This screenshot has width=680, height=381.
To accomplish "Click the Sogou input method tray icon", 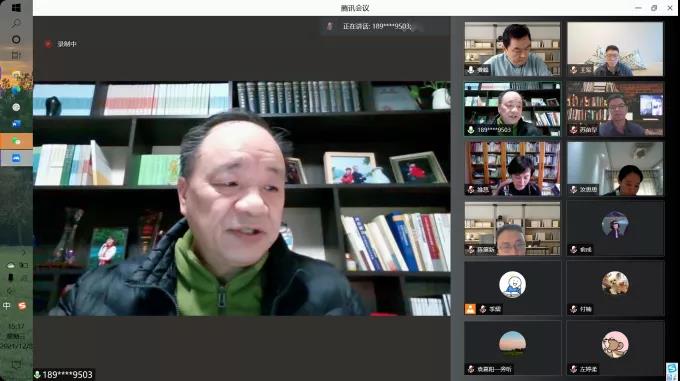I will [x=22, y=306].
